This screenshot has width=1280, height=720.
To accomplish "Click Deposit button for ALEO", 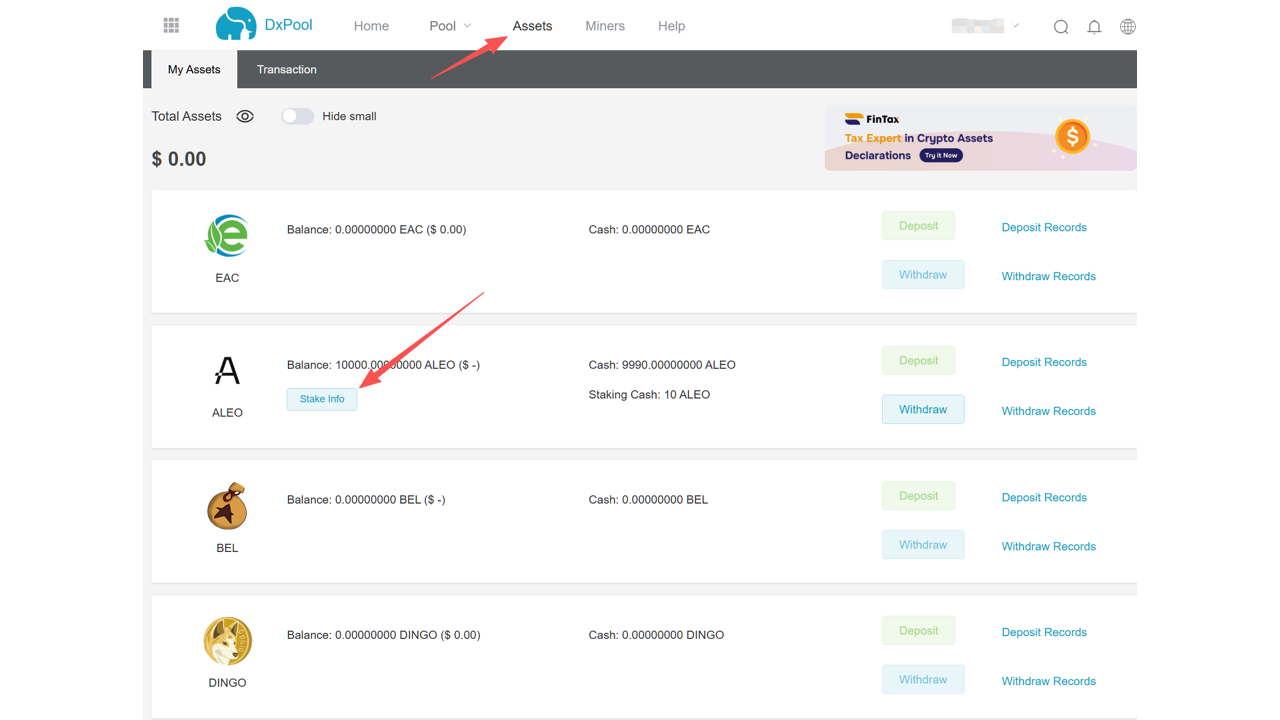I will click(918, 360).
